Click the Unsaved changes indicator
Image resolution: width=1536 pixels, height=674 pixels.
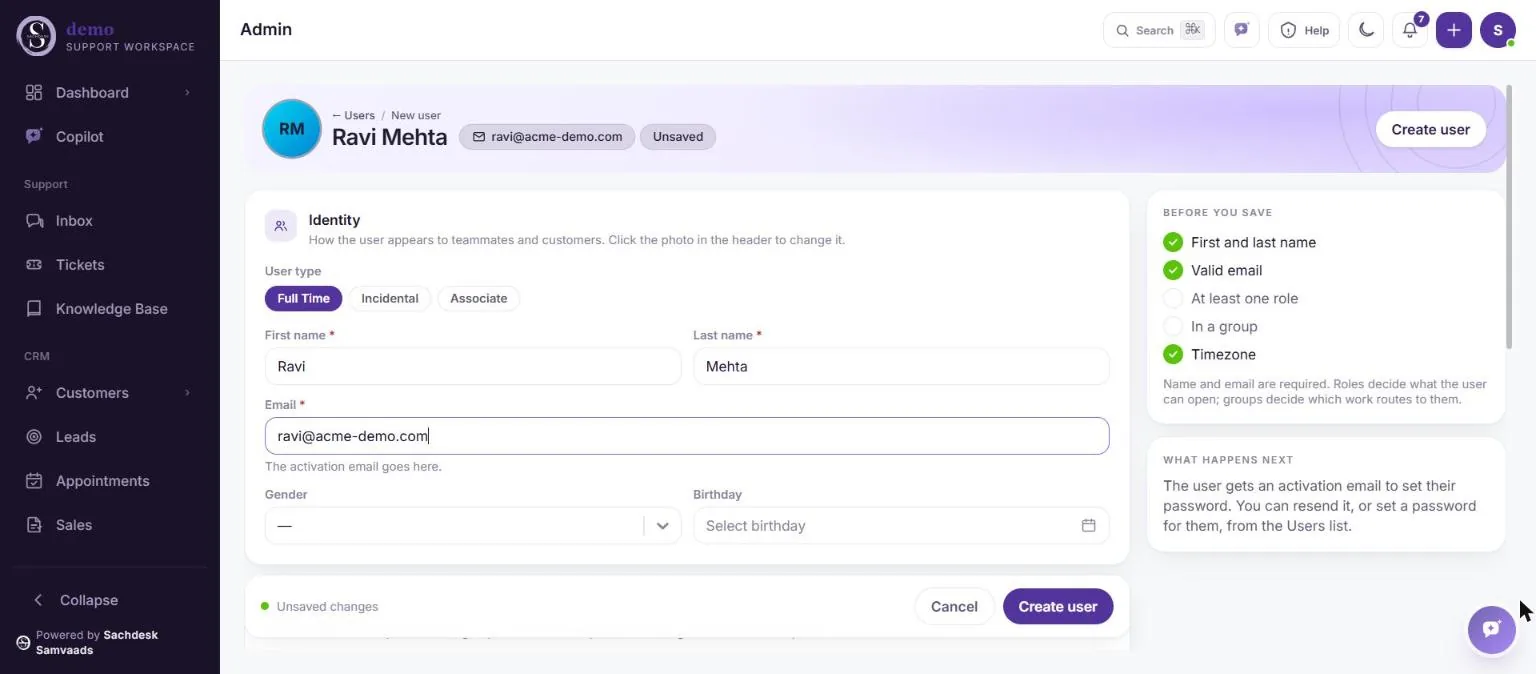[319, 606]
